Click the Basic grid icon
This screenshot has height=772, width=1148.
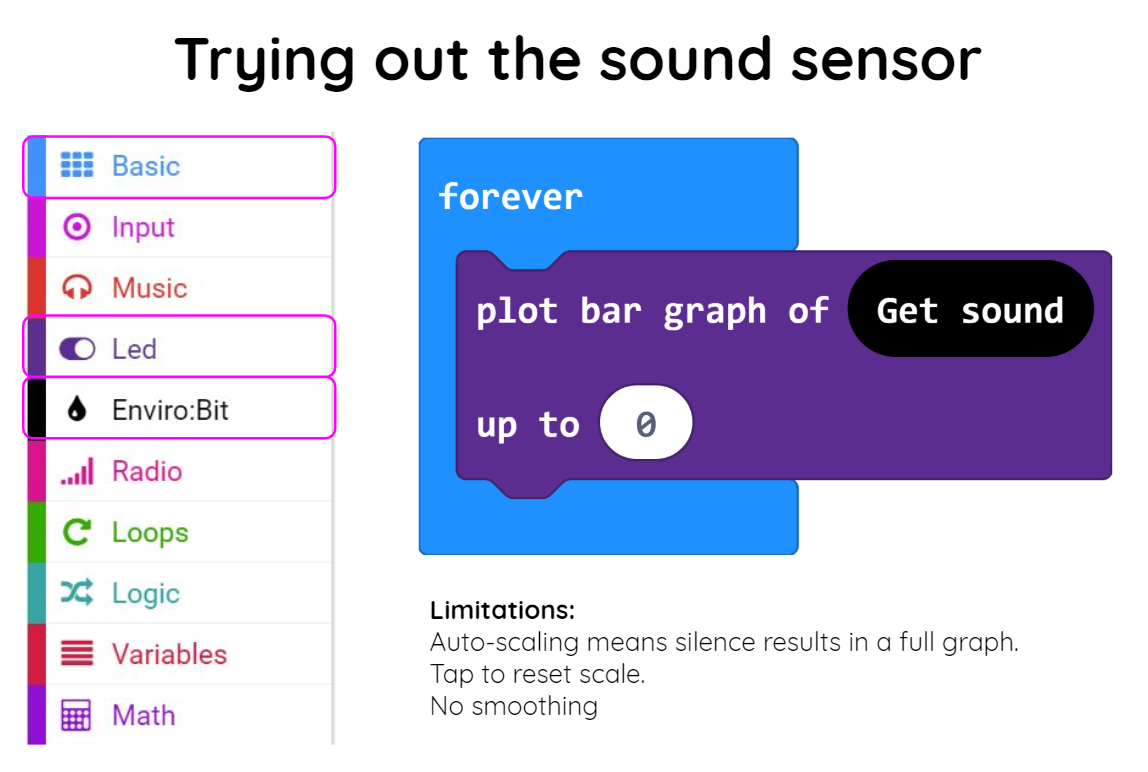(77, 166)
